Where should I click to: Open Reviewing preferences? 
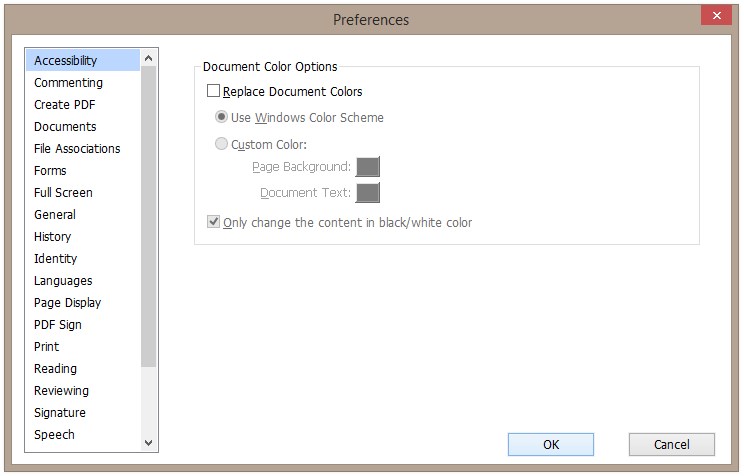click(83, 390)
